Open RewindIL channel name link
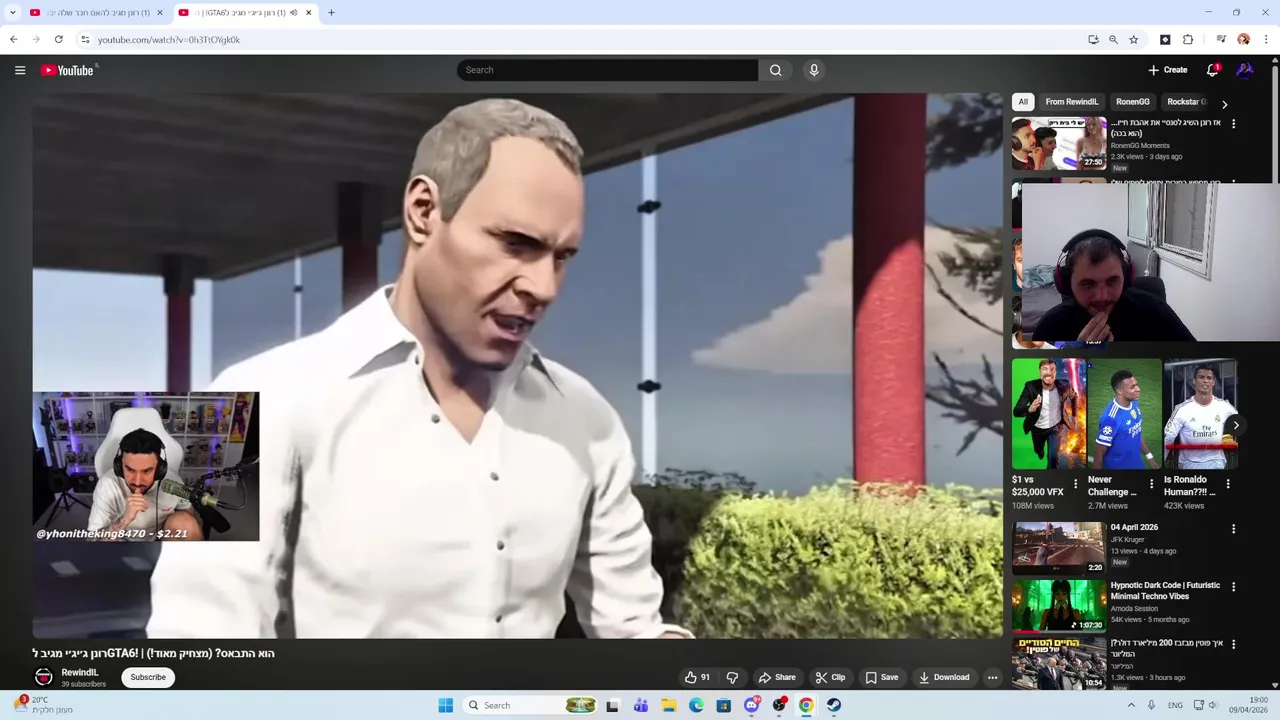This screenshot has width=1280, height=720. tap(80, 673)
